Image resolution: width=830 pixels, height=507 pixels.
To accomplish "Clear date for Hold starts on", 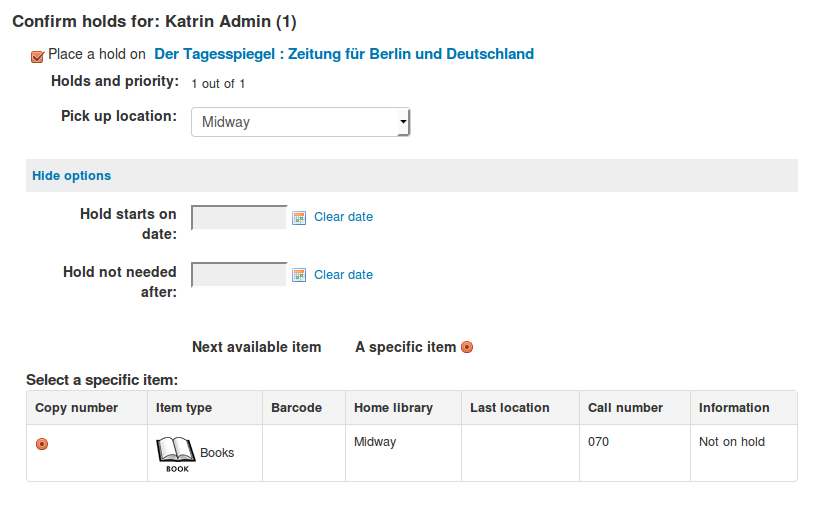I will tap(343, 217).
